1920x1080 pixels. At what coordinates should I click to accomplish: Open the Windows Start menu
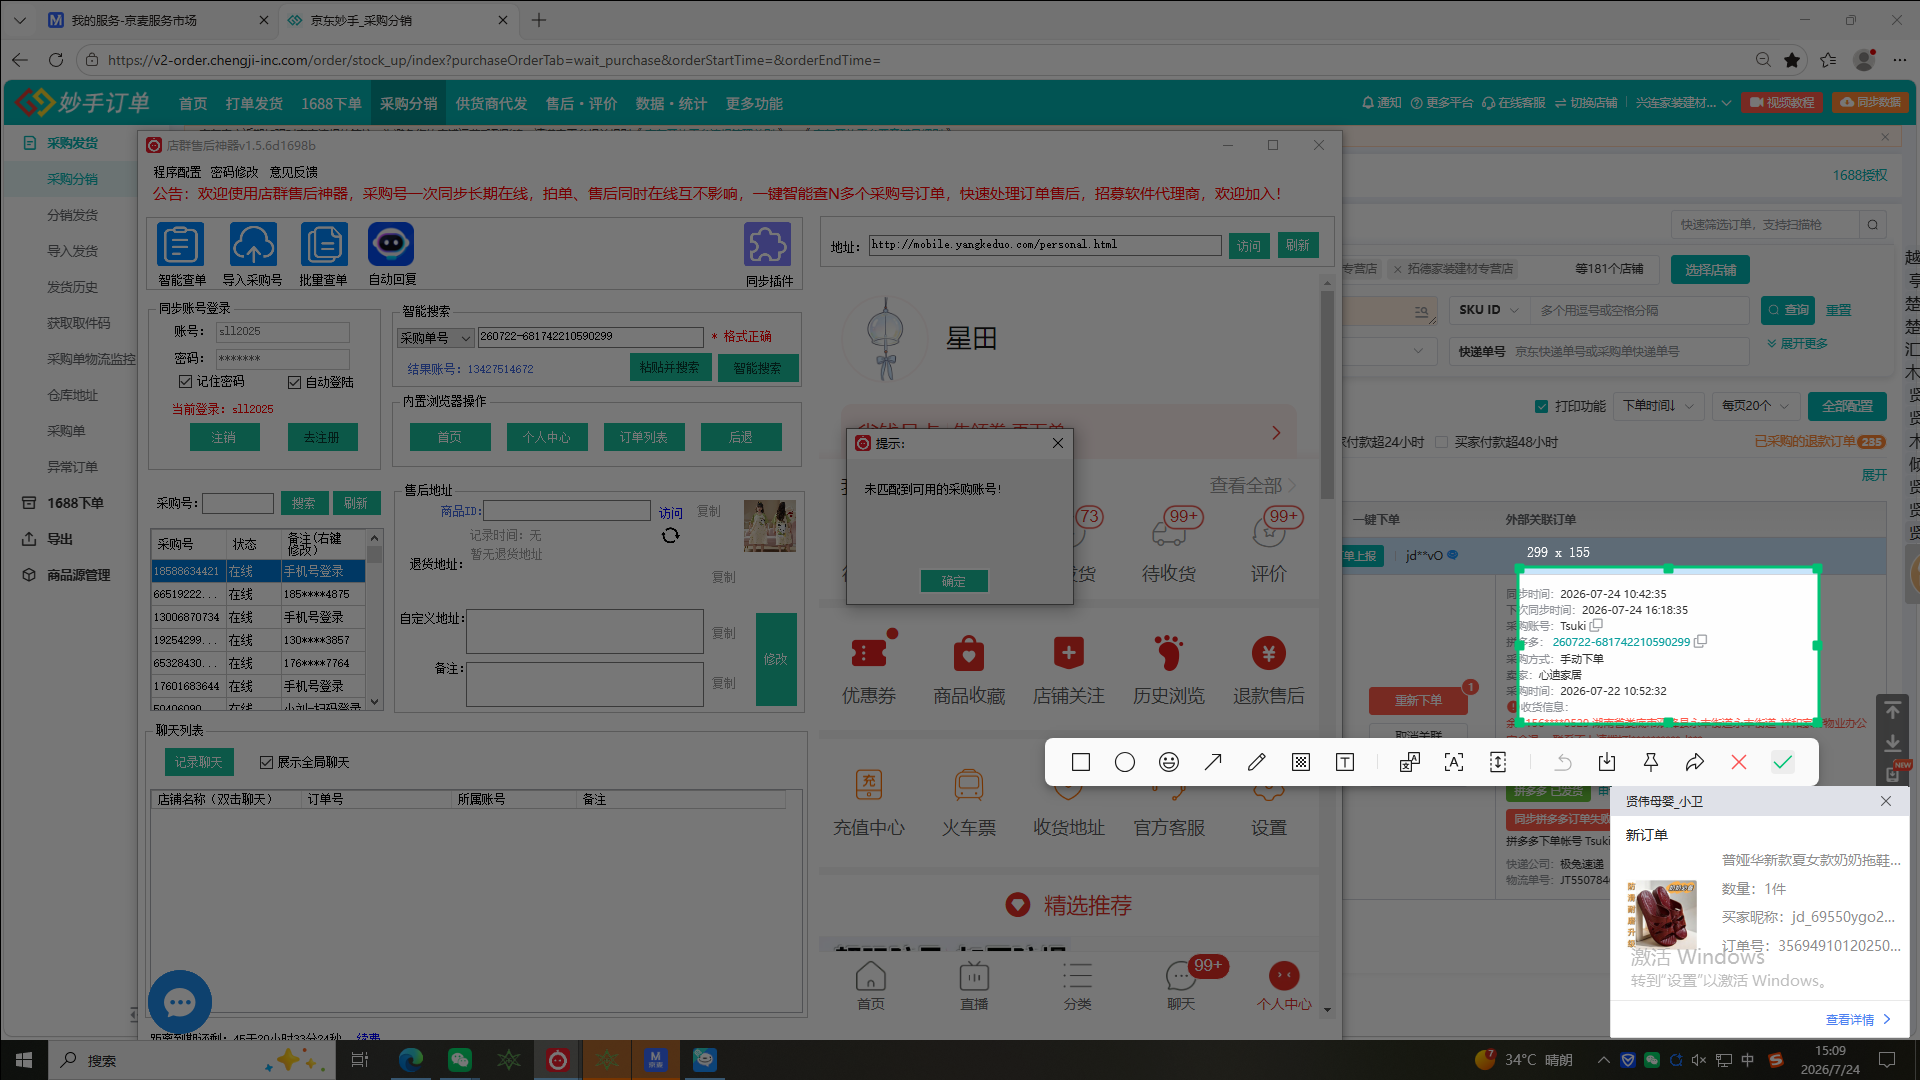pos(24,1060)
